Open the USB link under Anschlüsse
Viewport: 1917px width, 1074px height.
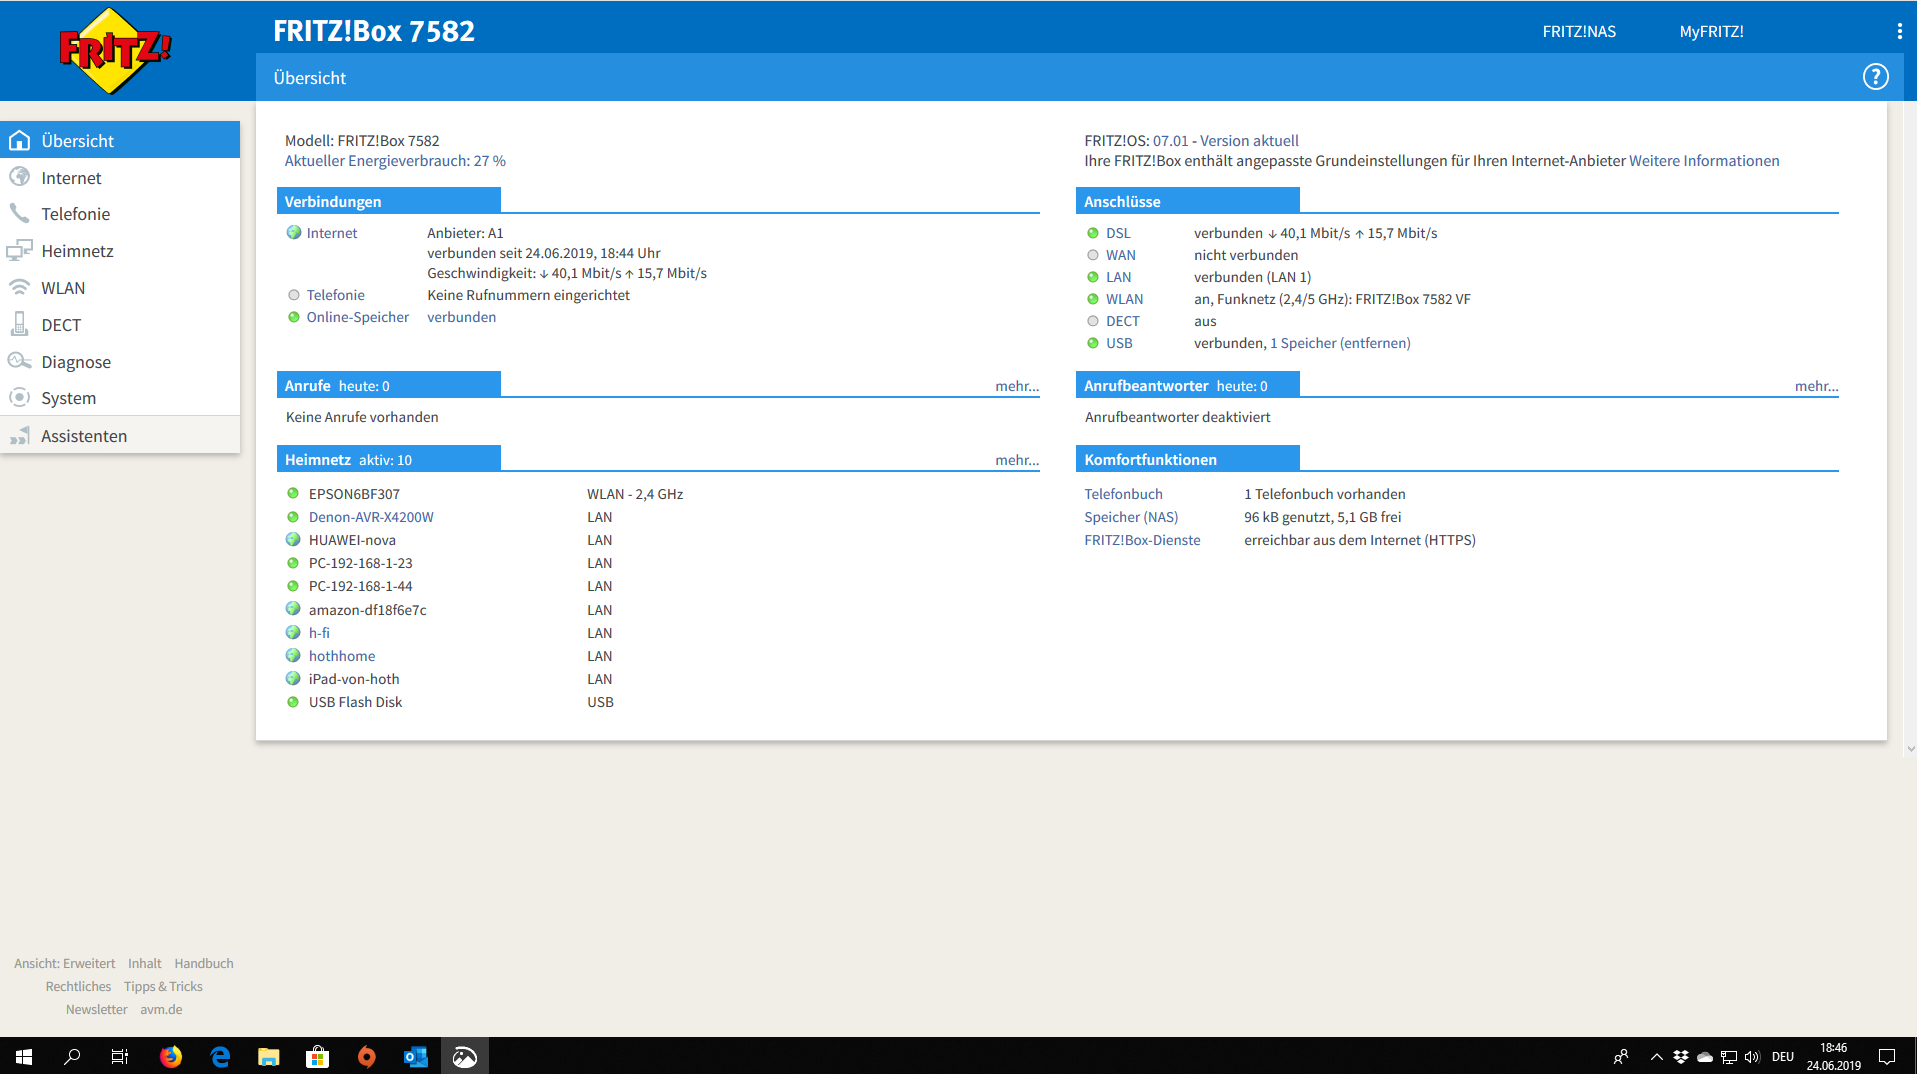coord(1119,343)
